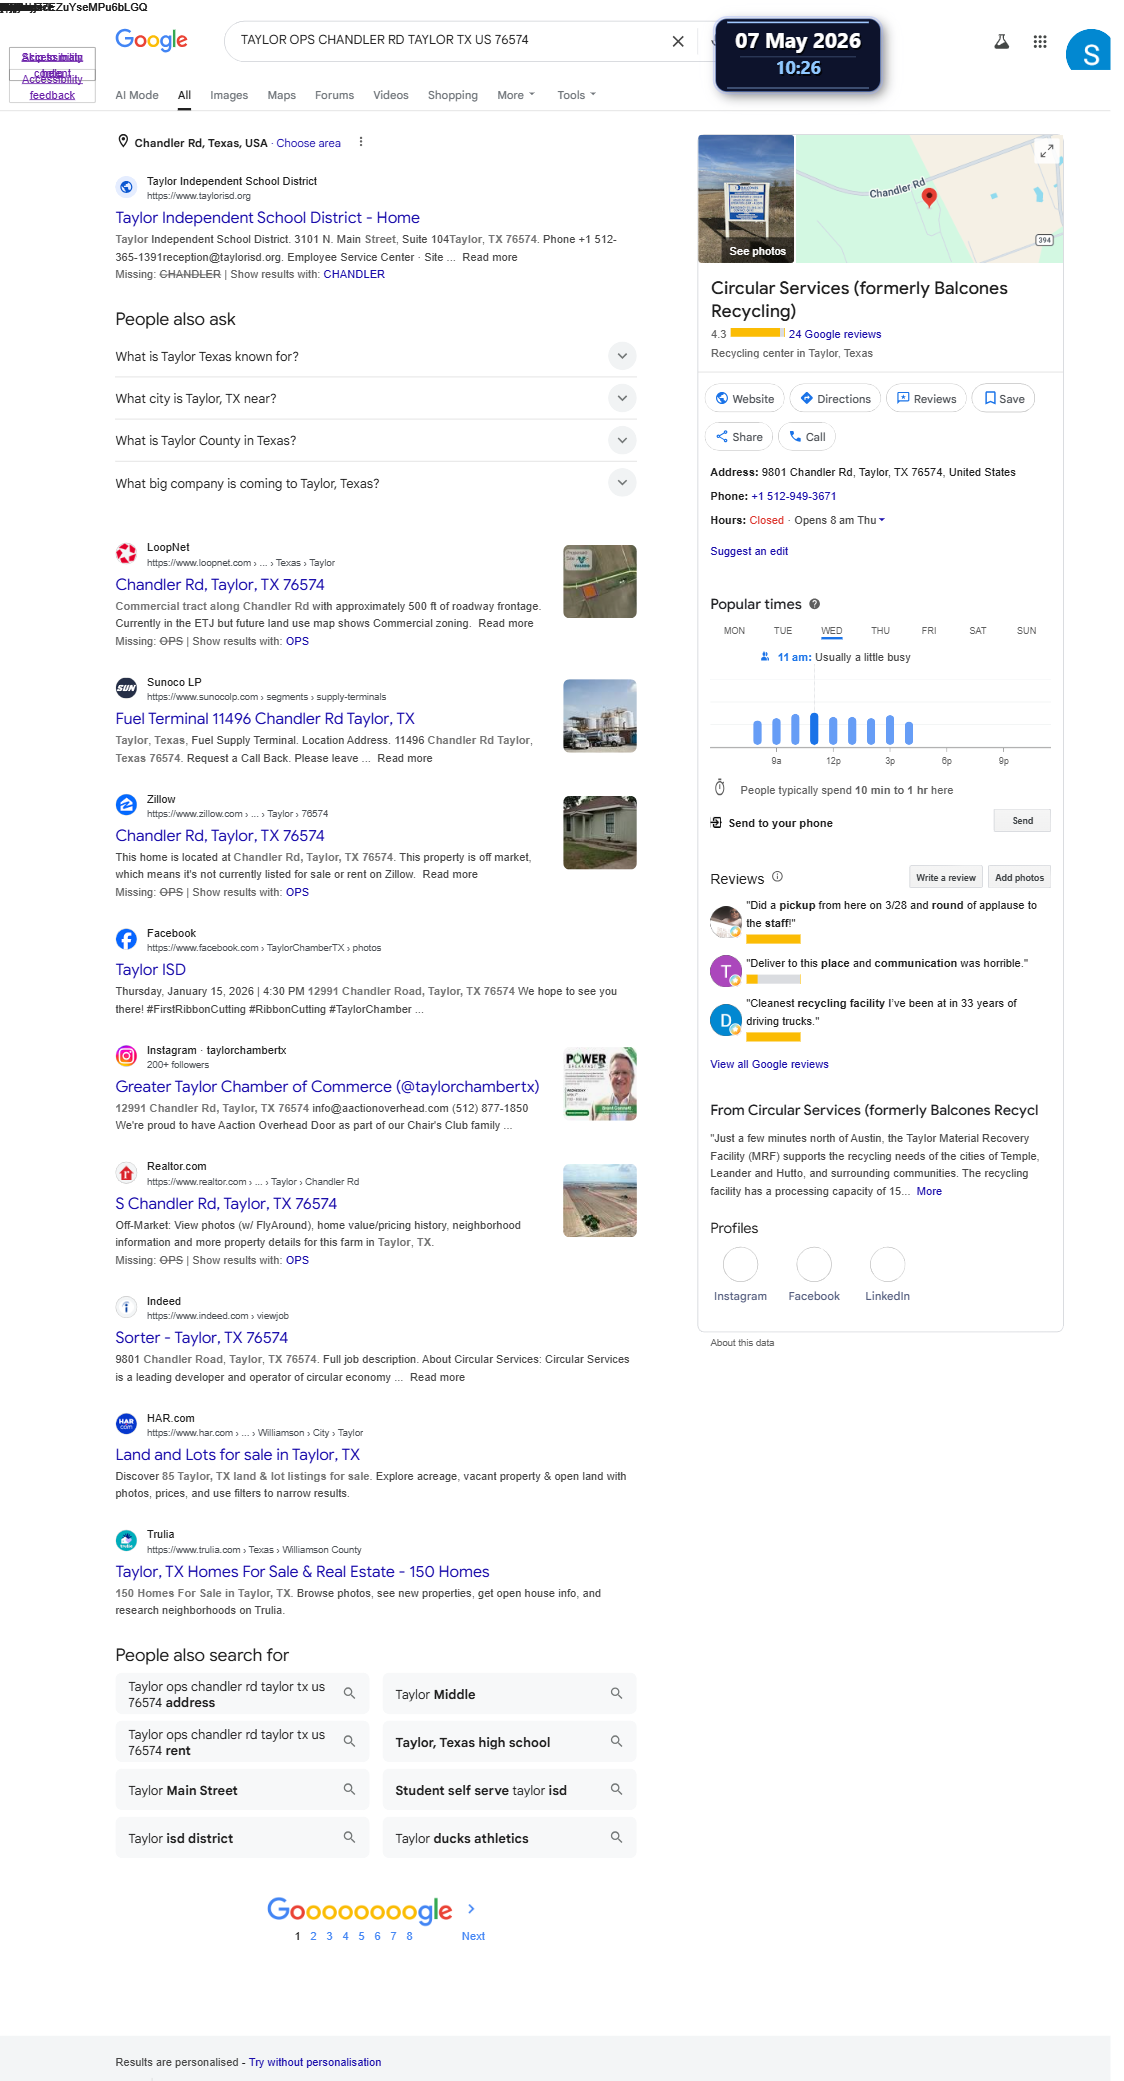The width and height of the screenshot is (1124, 2081).
Task: Switch to AI Mode tab
Action: (137, 95)
